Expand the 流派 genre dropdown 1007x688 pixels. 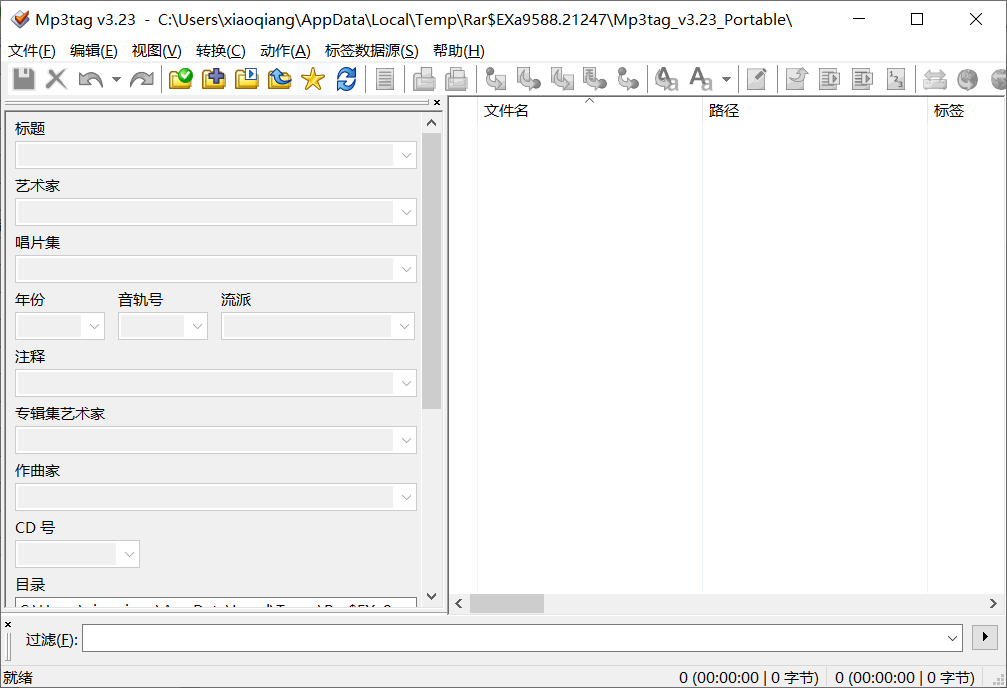click(x=405, y=325)
